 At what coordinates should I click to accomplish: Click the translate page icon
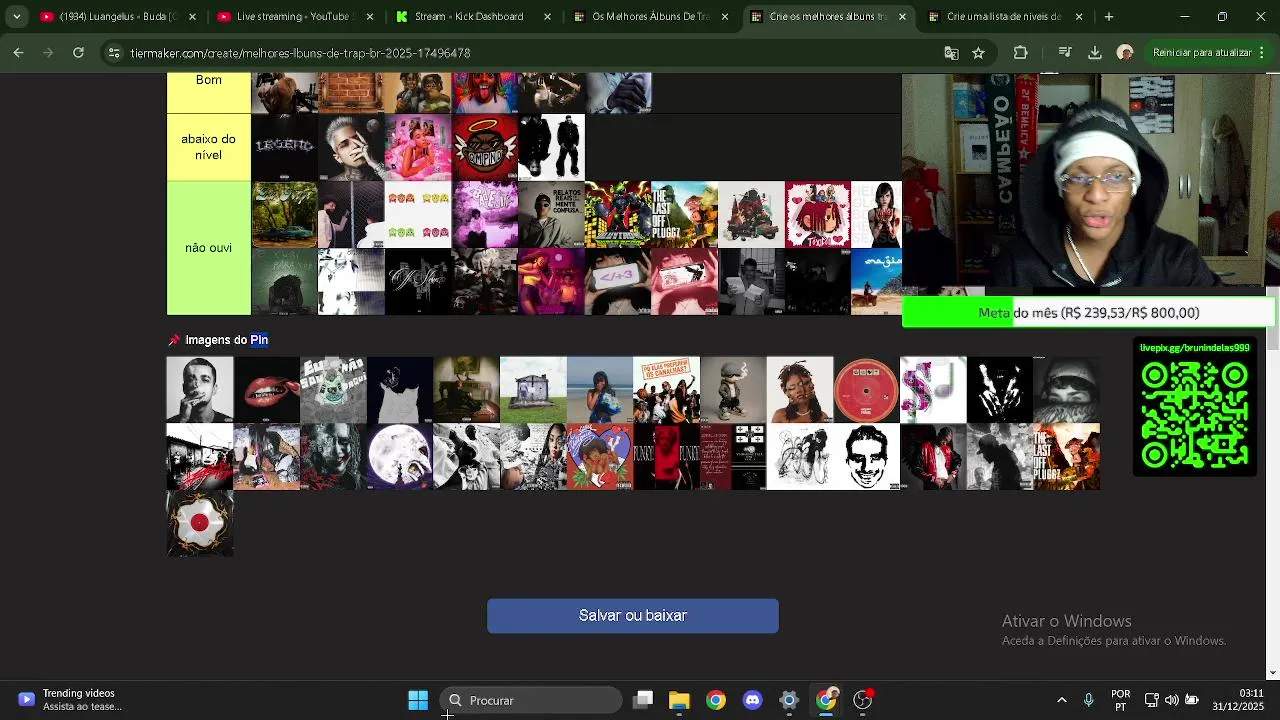tap(951, 53)
